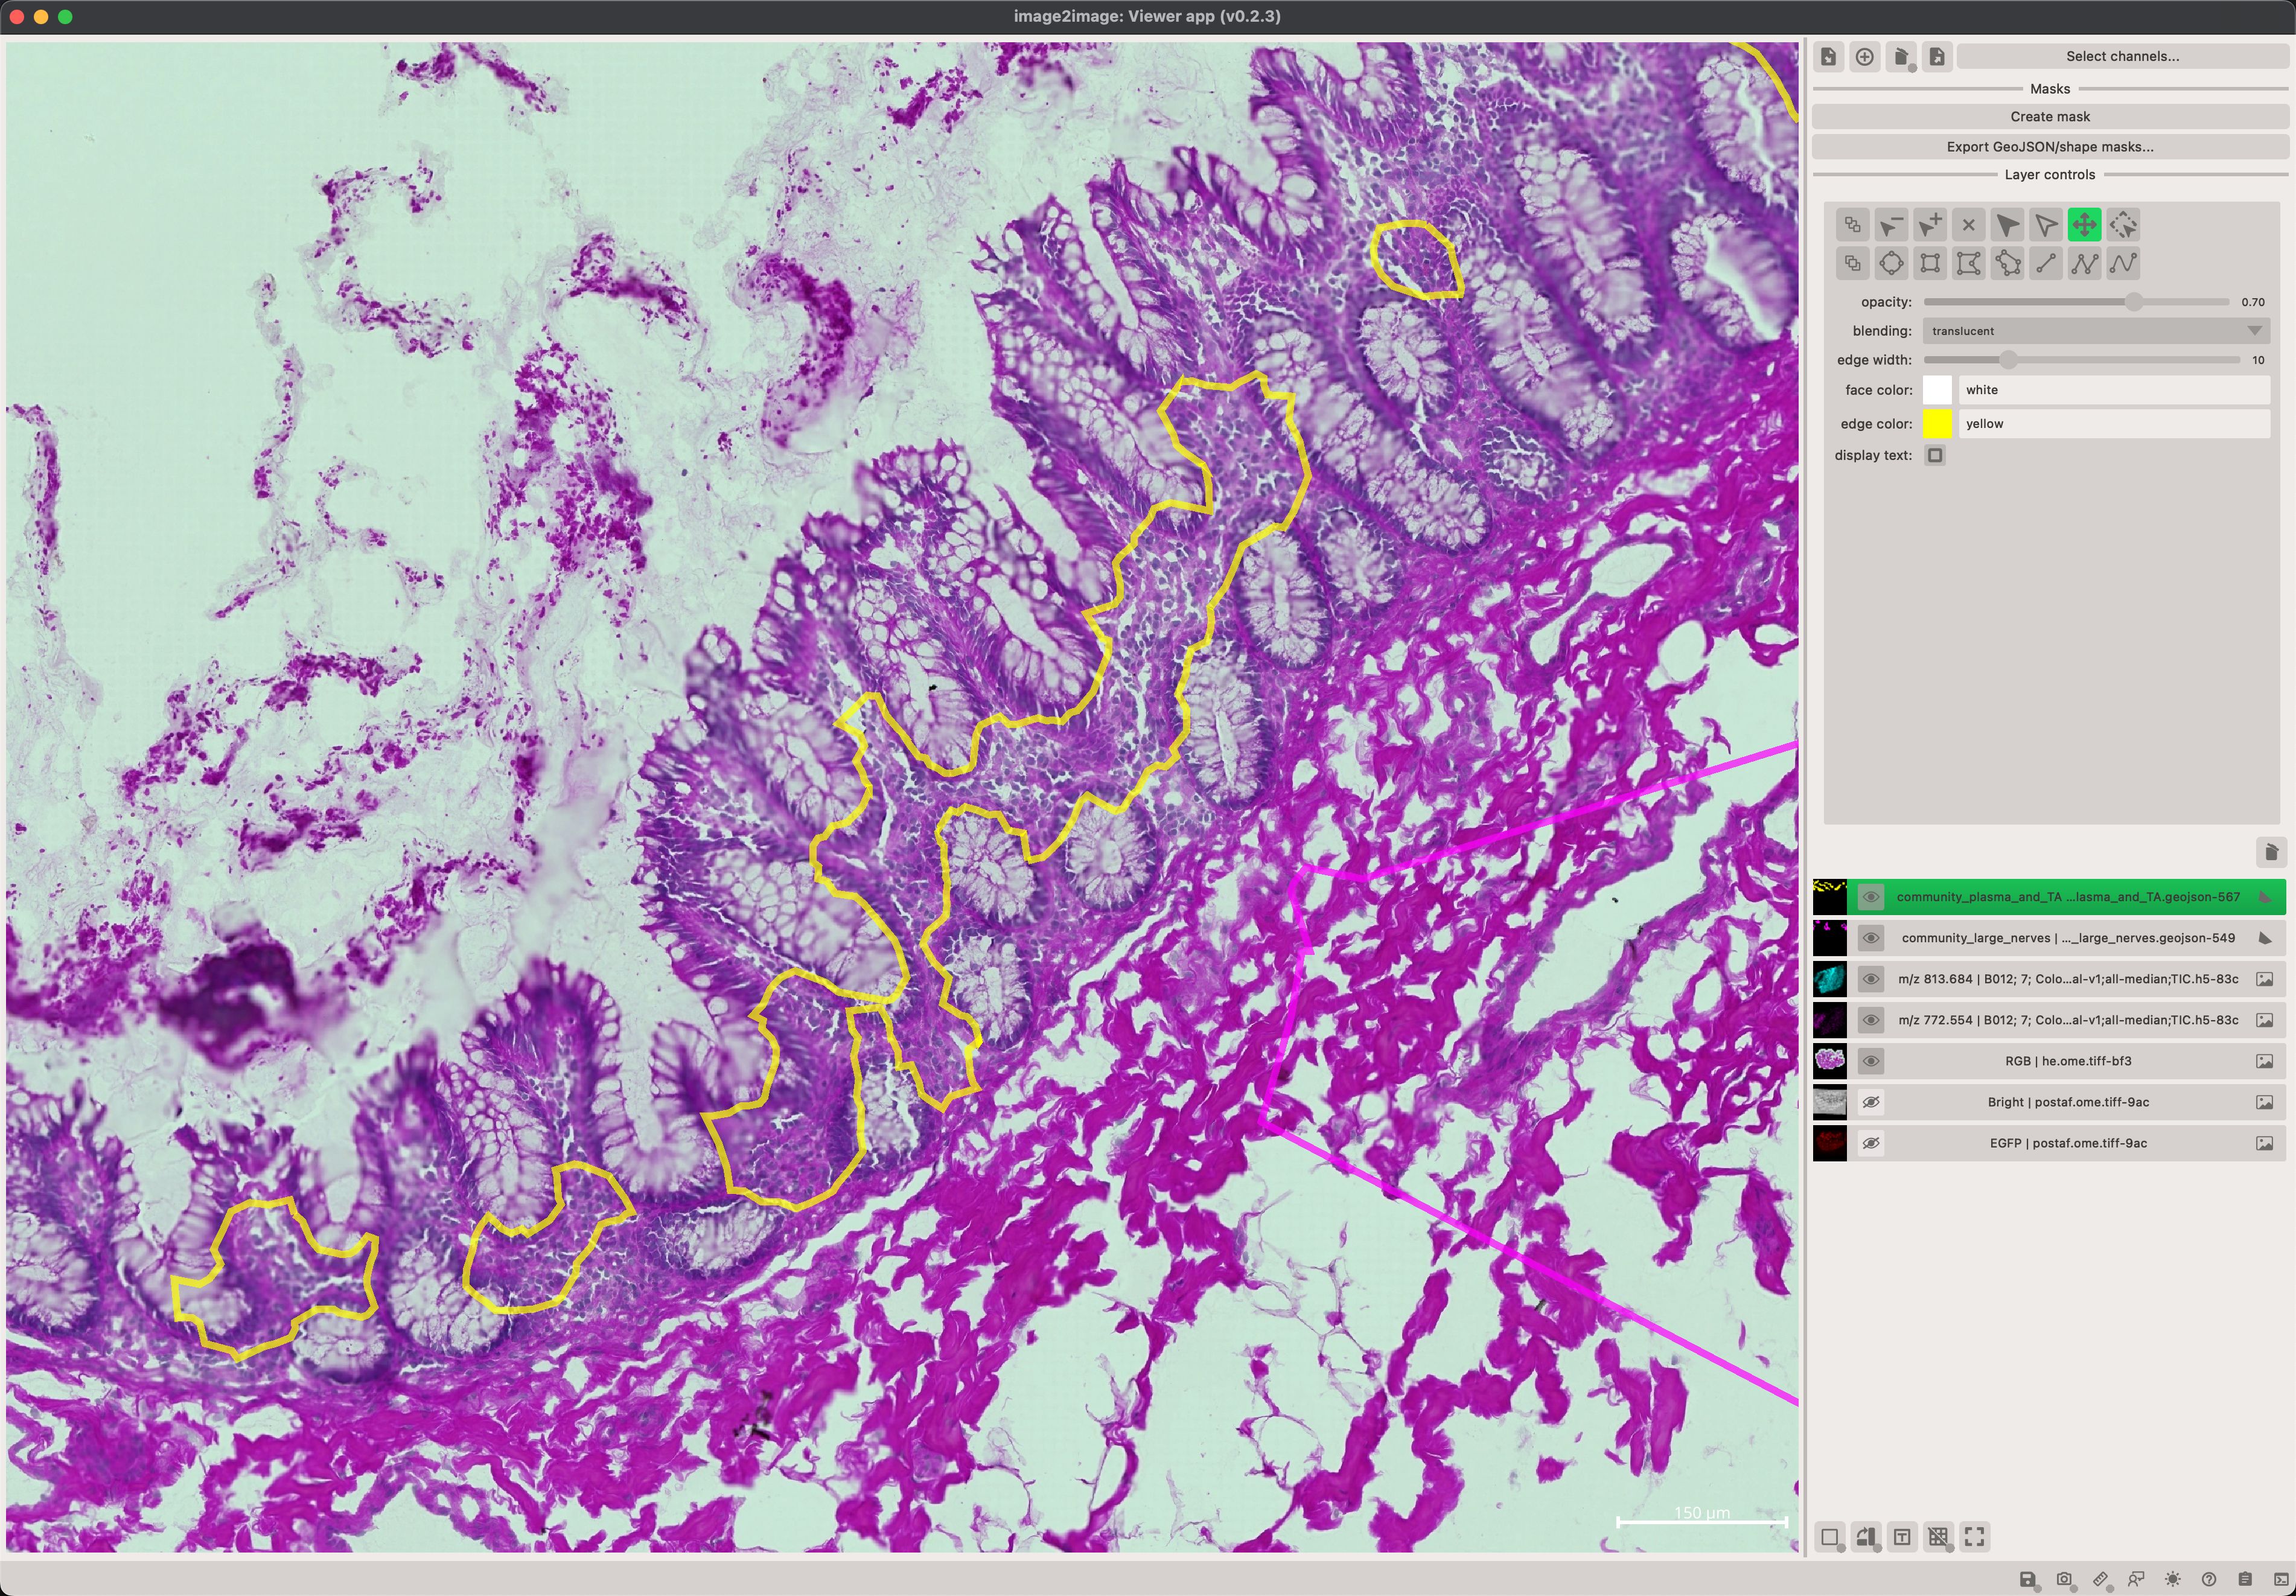Hide the RGB he.ome.tiff layer
The image size is (2296, 1596).
(x=1870, y=1061)
